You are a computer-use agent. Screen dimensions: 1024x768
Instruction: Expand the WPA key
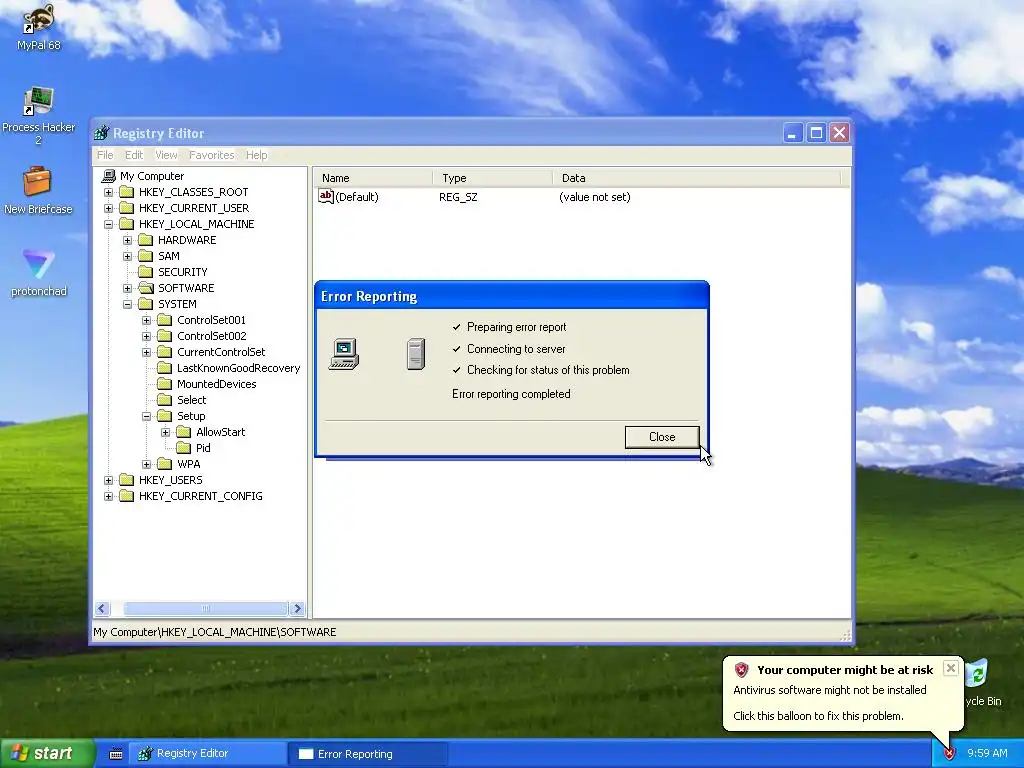tap(146, 464)
